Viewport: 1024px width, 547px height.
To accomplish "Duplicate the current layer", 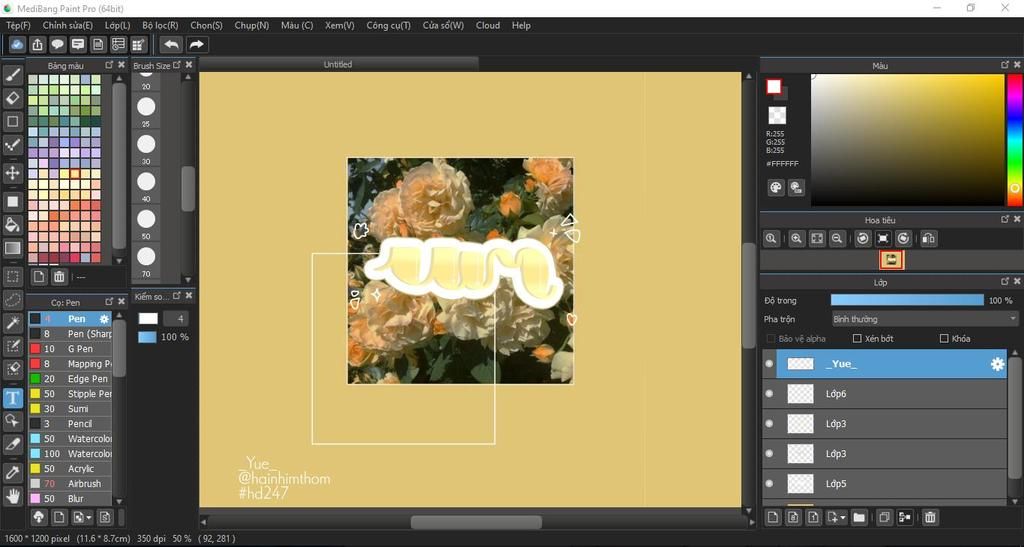I will coord(884,518).
